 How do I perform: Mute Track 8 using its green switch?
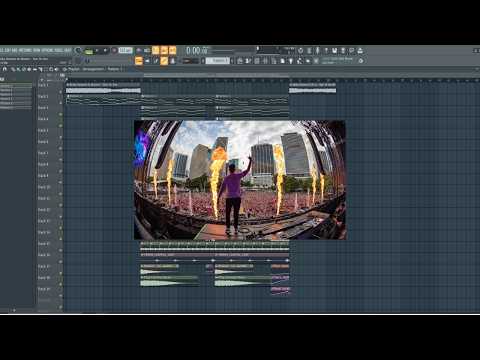(x=60, y=171)
